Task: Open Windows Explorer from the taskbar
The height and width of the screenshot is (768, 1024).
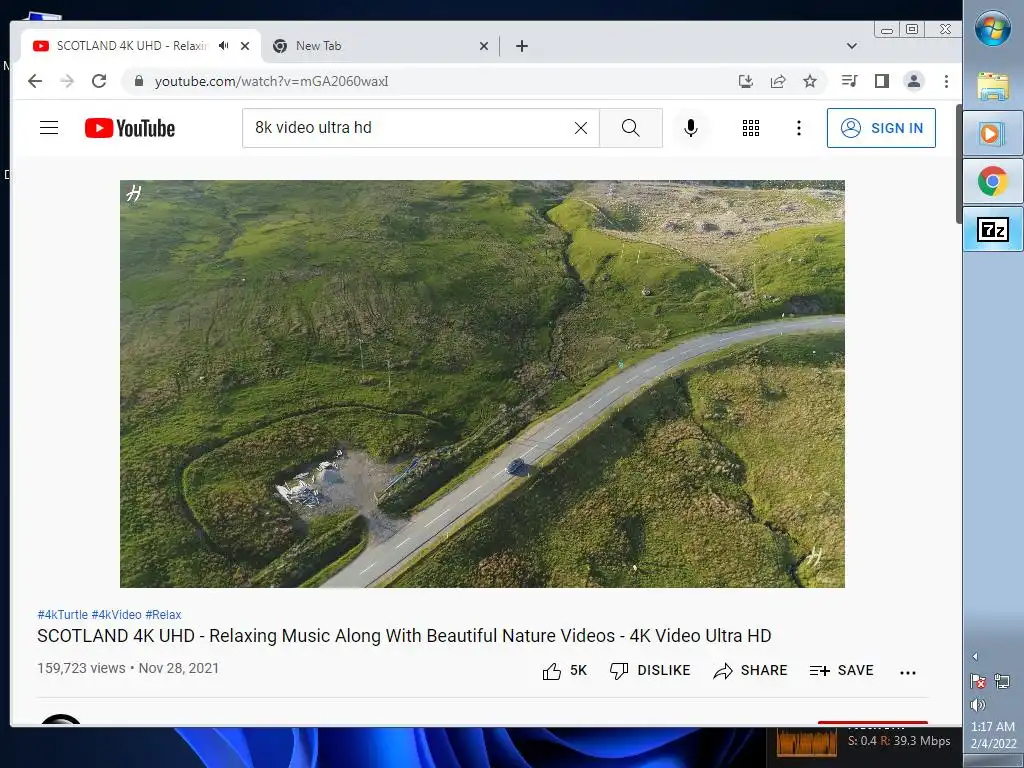Action: click(993, 86)
